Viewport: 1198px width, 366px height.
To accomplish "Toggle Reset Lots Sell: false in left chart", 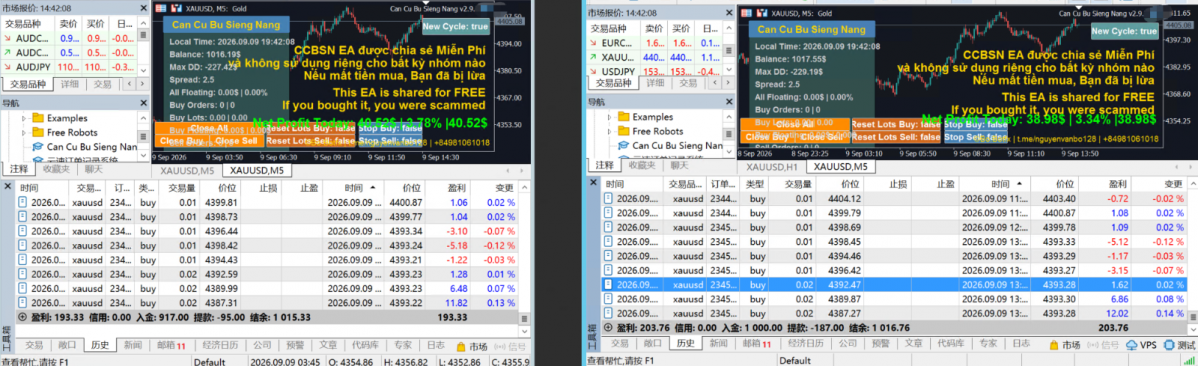I will [311, 141].
